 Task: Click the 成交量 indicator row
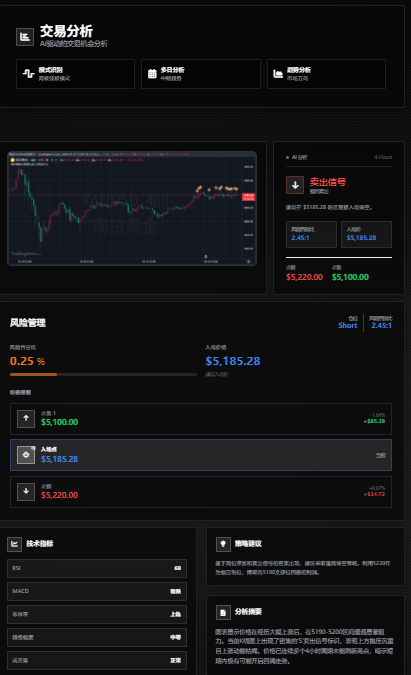coord(97,660)
